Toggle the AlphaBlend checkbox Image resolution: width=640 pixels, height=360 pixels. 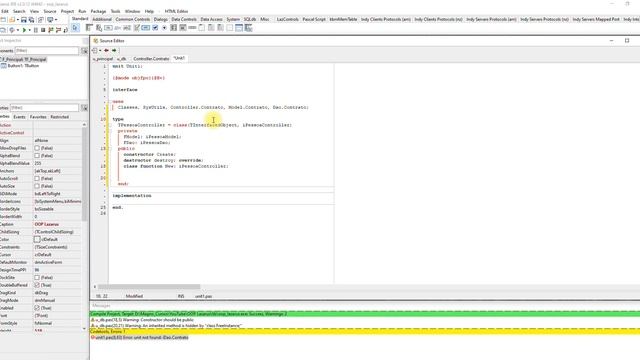click(37, 156)
